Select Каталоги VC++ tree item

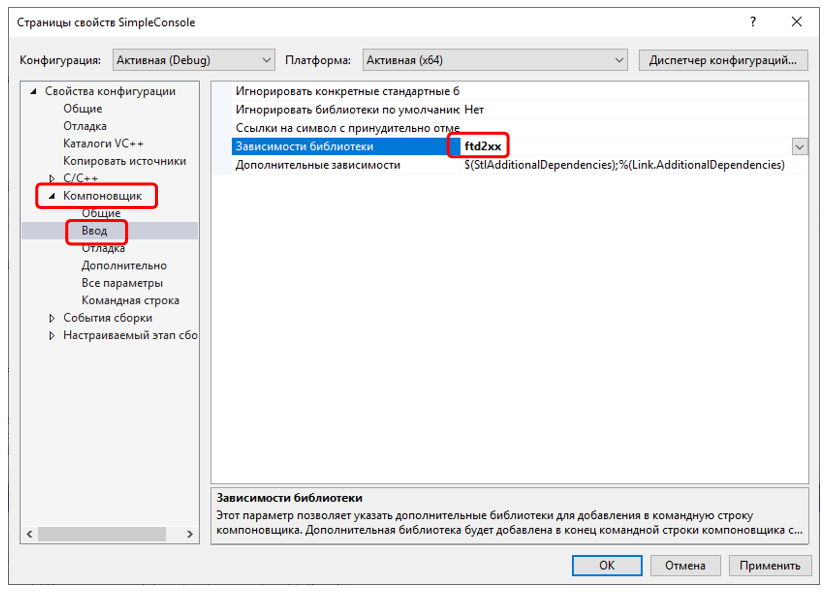[103, 143]
